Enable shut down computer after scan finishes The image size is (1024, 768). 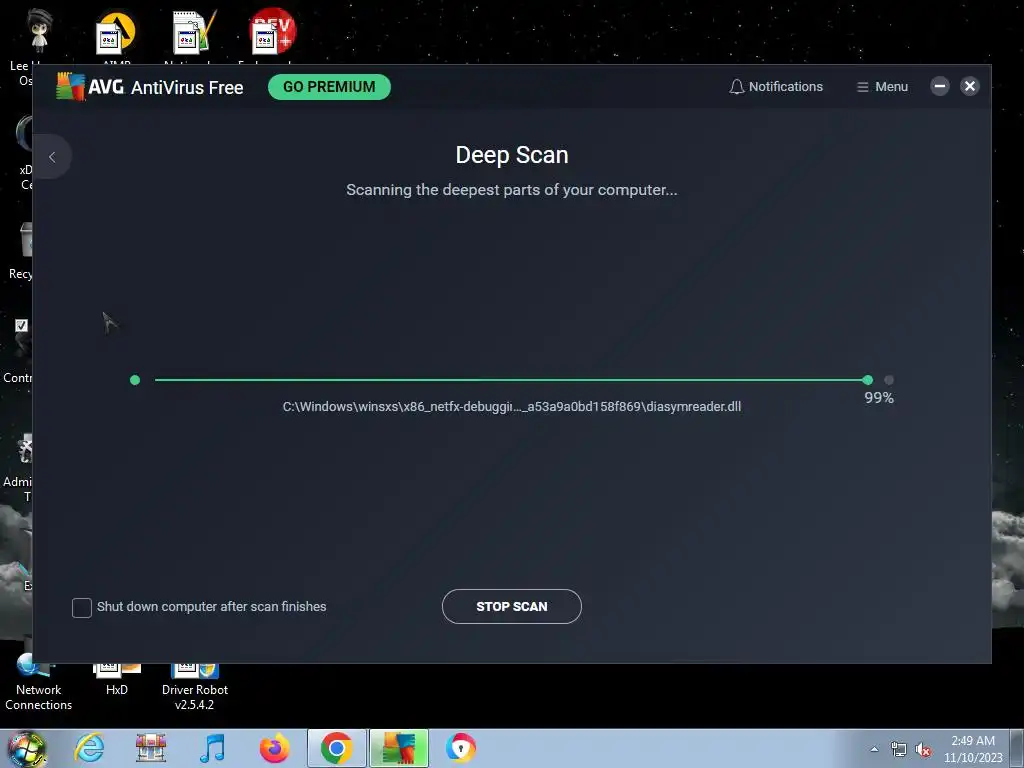pos(82,607)
